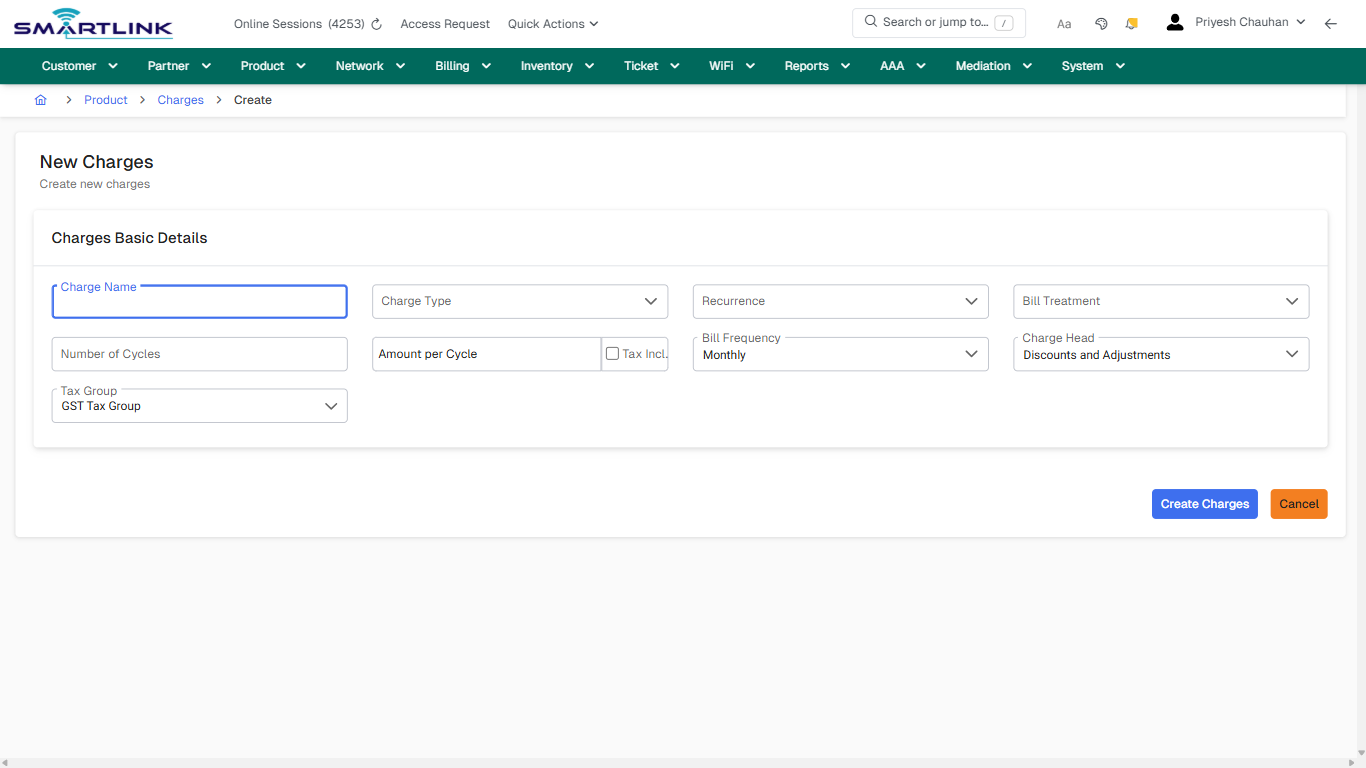
Task: Click inside the Charge Name field
Action: 199,301
